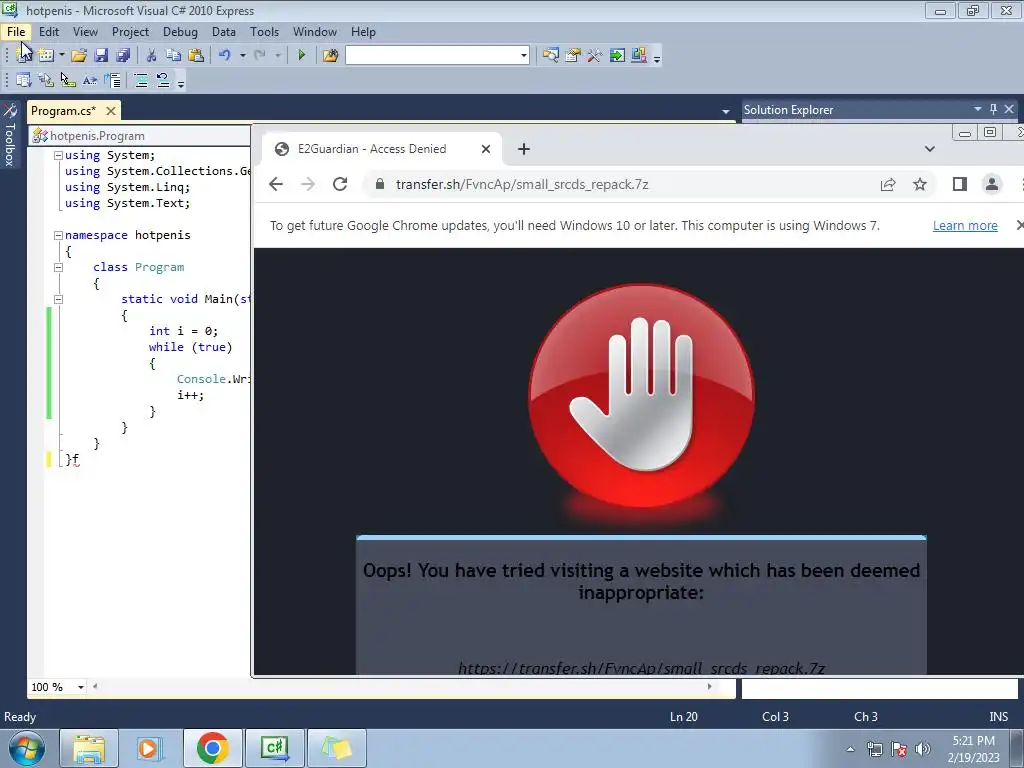Open text editor toolbar overflow arrow
This screenshot has height=768, width=1024.
(181, 82)
